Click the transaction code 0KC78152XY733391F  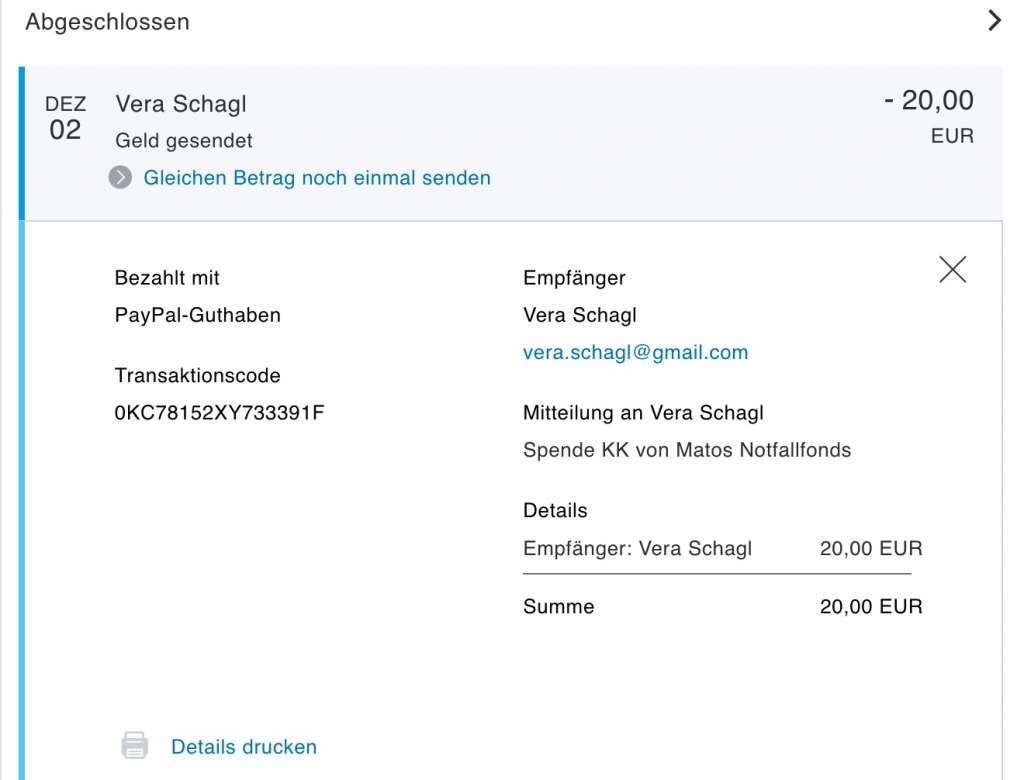click(x=219, y=413)
